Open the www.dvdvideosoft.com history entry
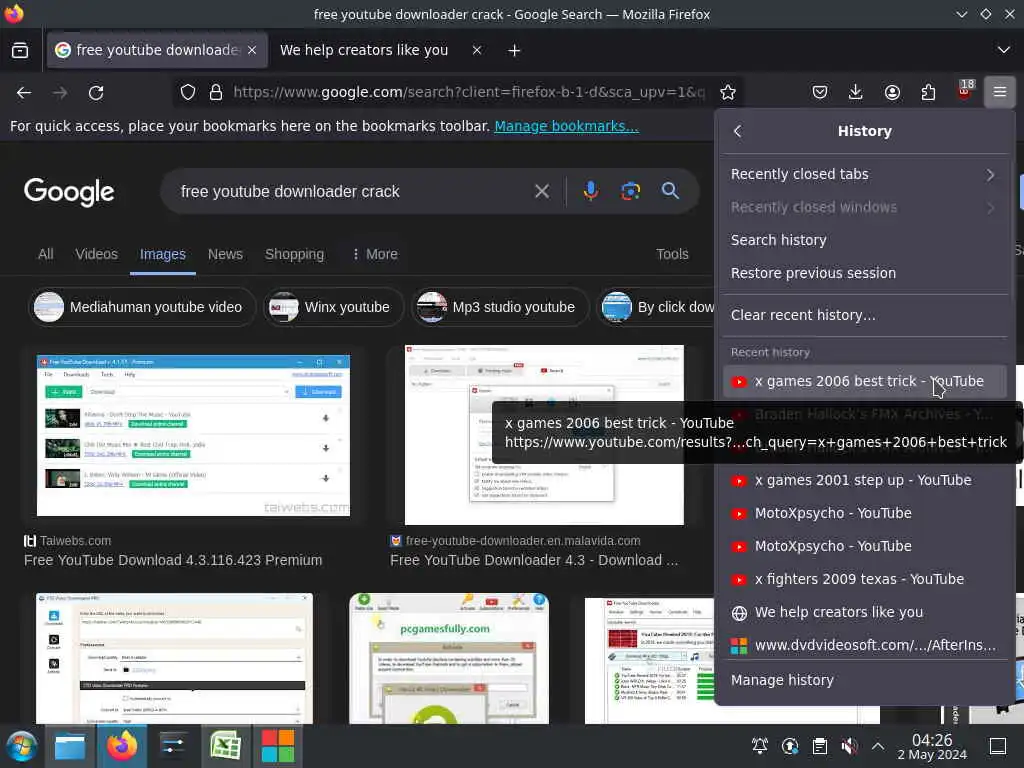This screenshot has height=768, width=1024. (x=865, y=645)
